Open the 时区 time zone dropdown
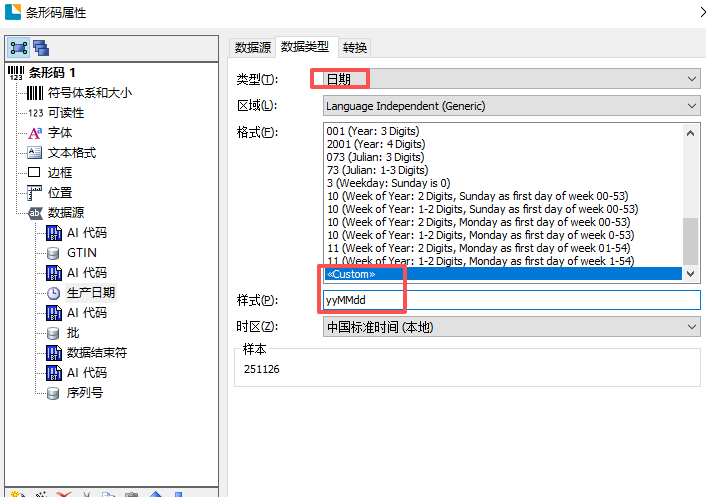 (511, 327)
